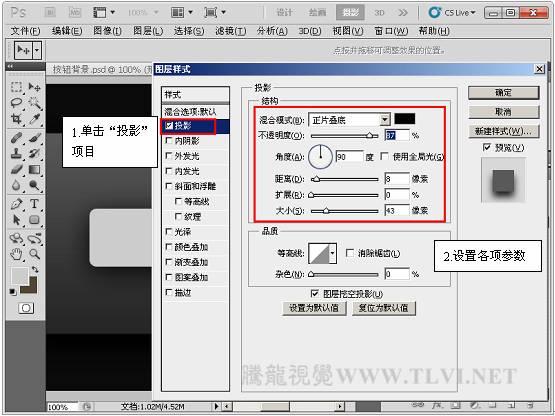Select the Rectangular Marquee tool
This screenshot has width=555, height=416.
[16, 87]
